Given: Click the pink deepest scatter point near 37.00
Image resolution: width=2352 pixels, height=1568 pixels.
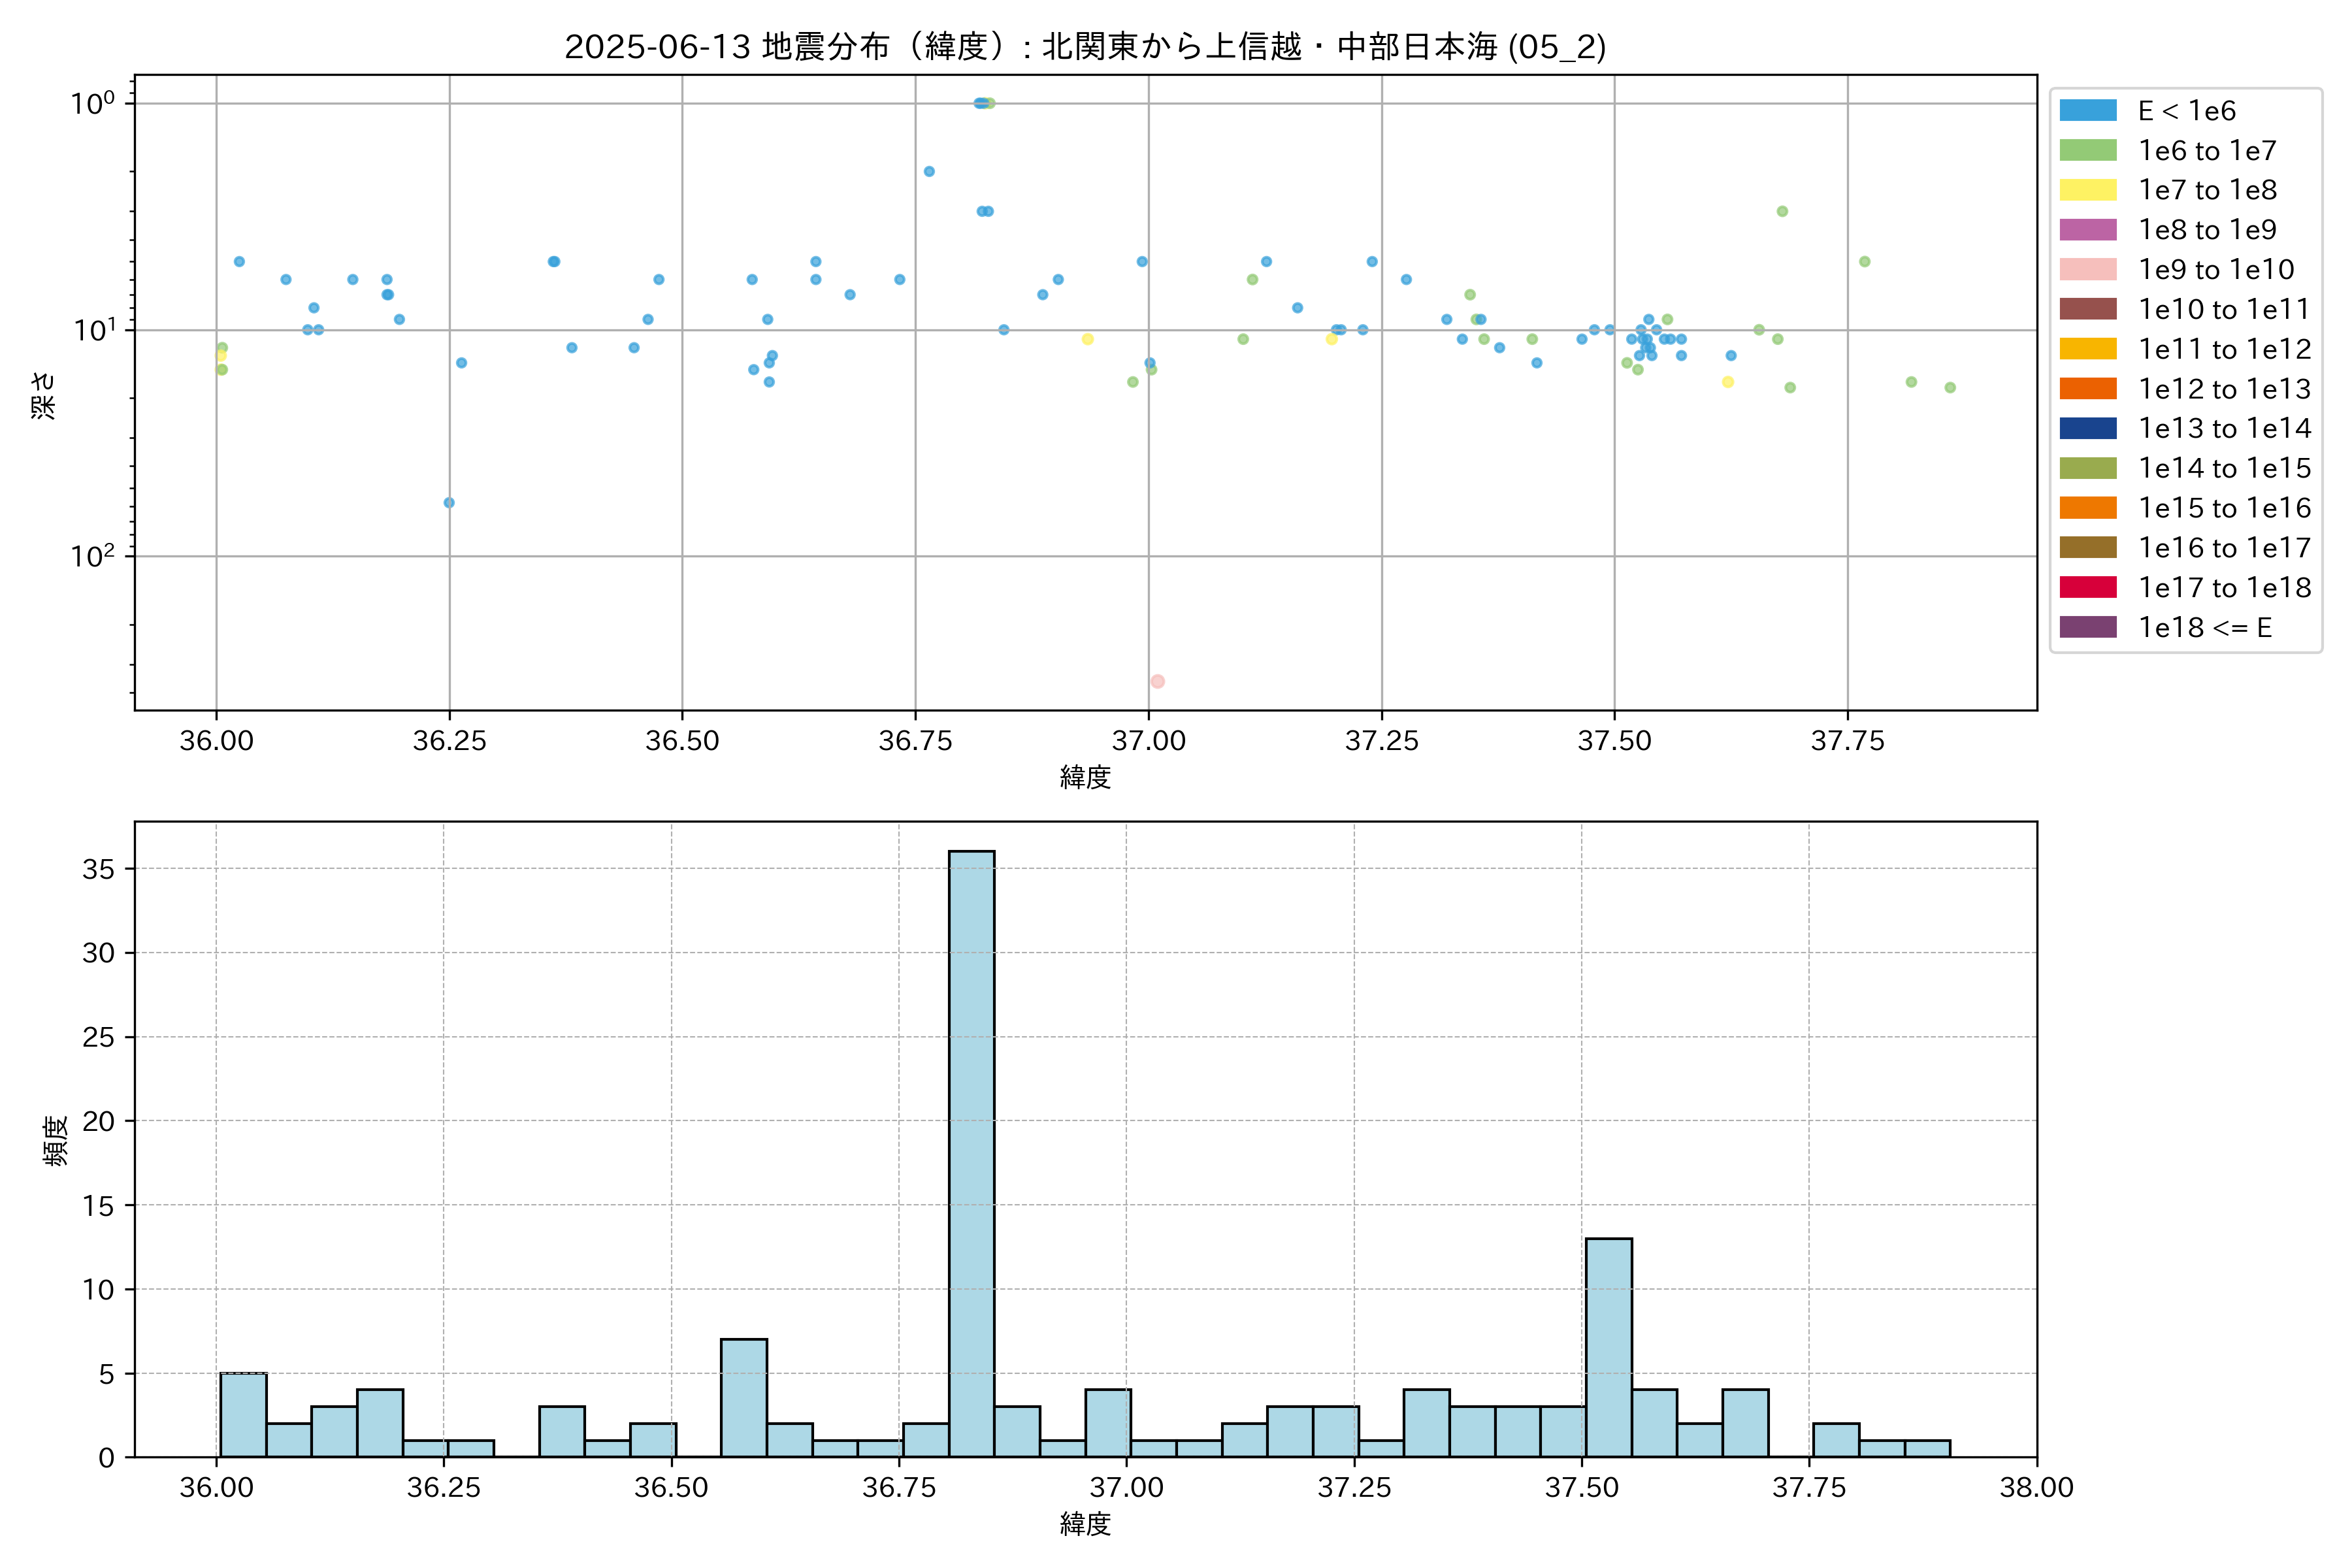Looking at the screenshot, I should (x=1157, y=681).
